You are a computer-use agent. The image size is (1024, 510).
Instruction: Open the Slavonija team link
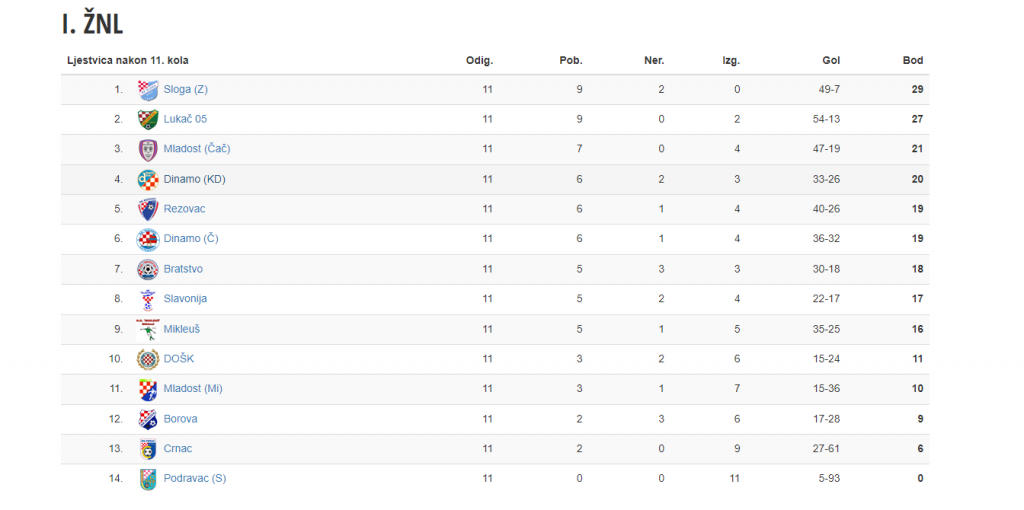tap(185, 299)
